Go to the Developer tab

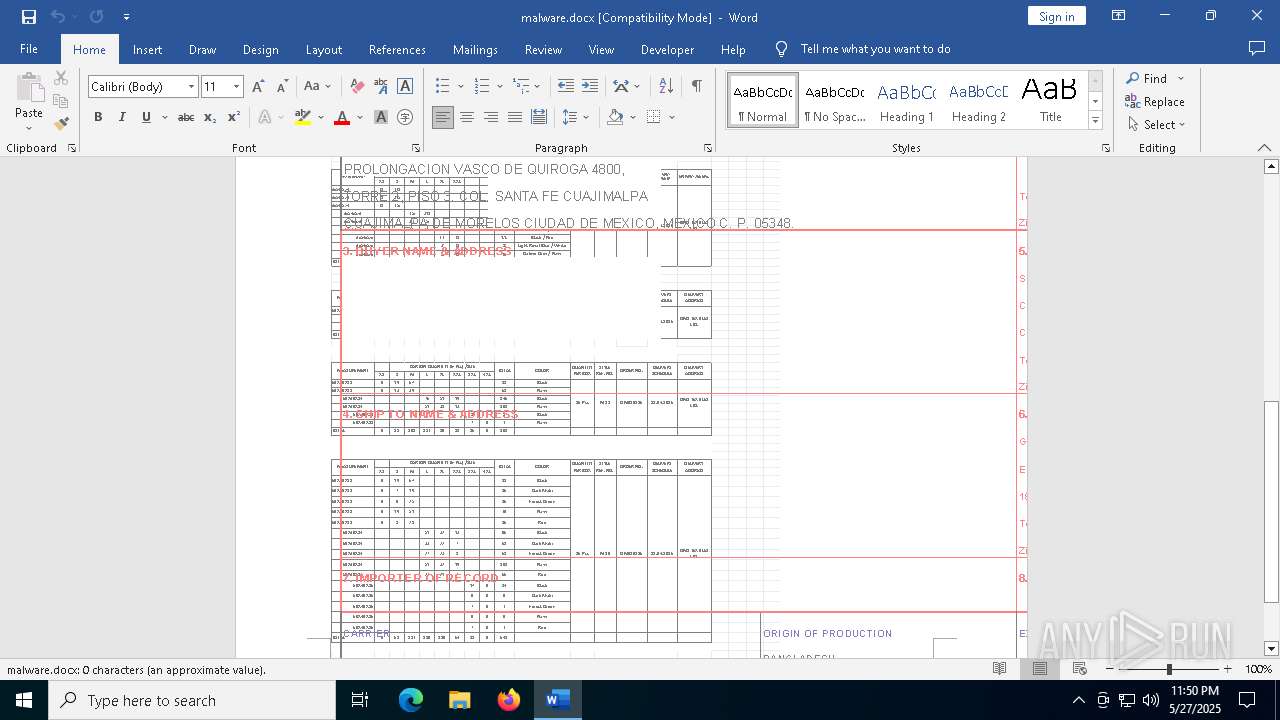(x=667, y=49)
